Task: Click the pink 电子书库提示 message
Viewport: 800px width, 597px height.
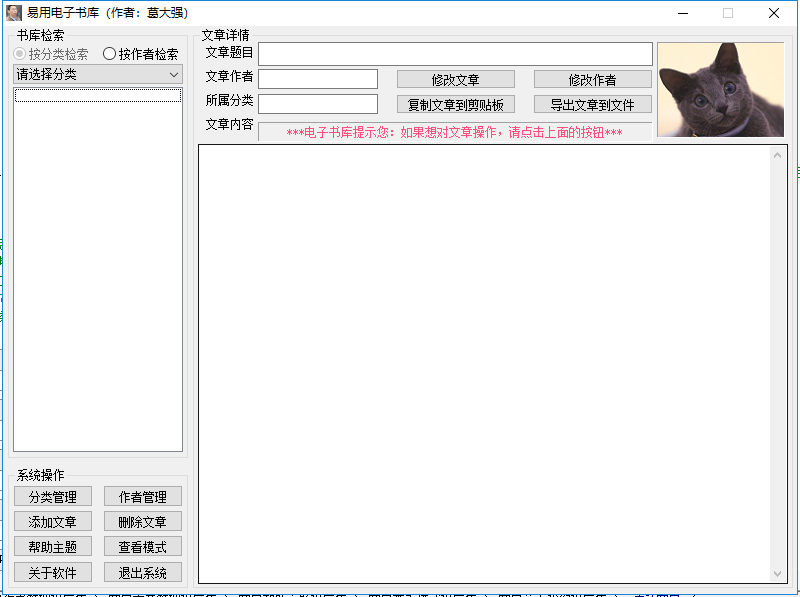Action: pyautogui.click(x=455, y=133)
